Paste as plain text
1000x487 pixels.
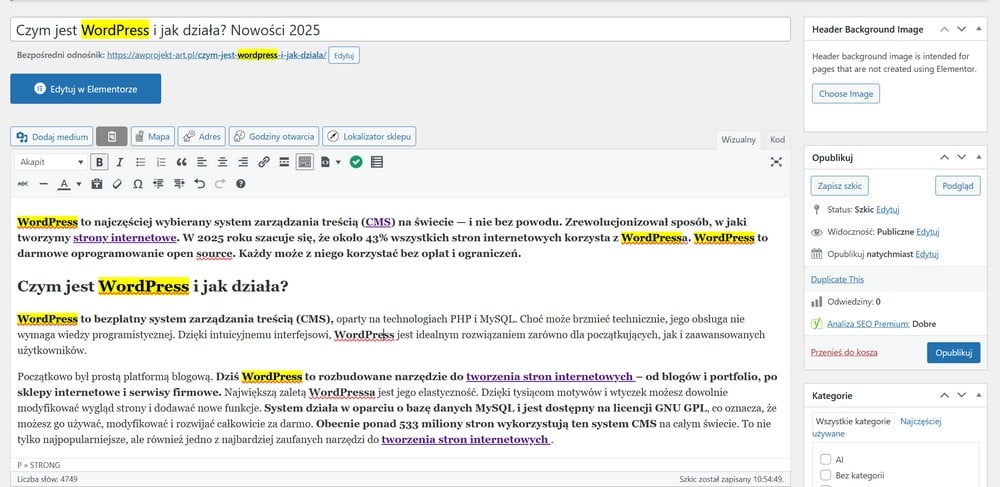tap(97, 184)
